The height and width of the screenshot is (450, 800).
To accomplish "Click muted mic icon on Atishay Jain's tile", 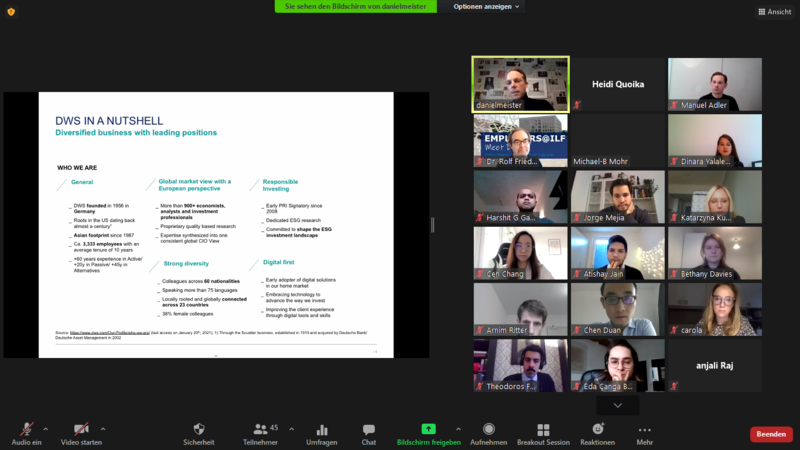I will tap(577, 274).
